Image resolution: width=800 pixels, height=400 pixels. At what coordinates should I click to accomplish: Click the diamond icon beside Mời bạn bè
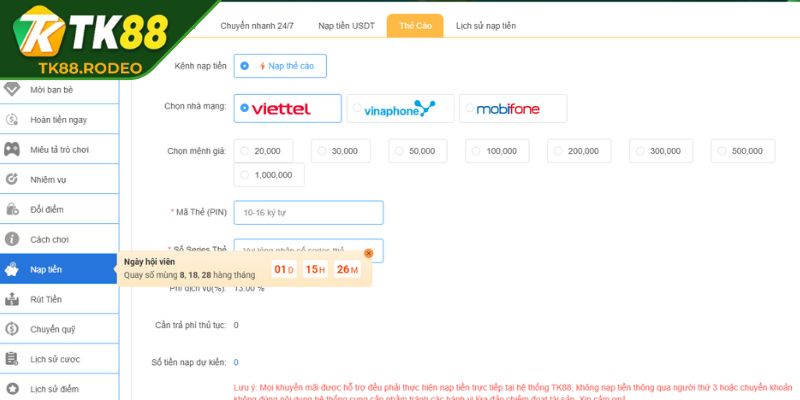coord(12,90)
